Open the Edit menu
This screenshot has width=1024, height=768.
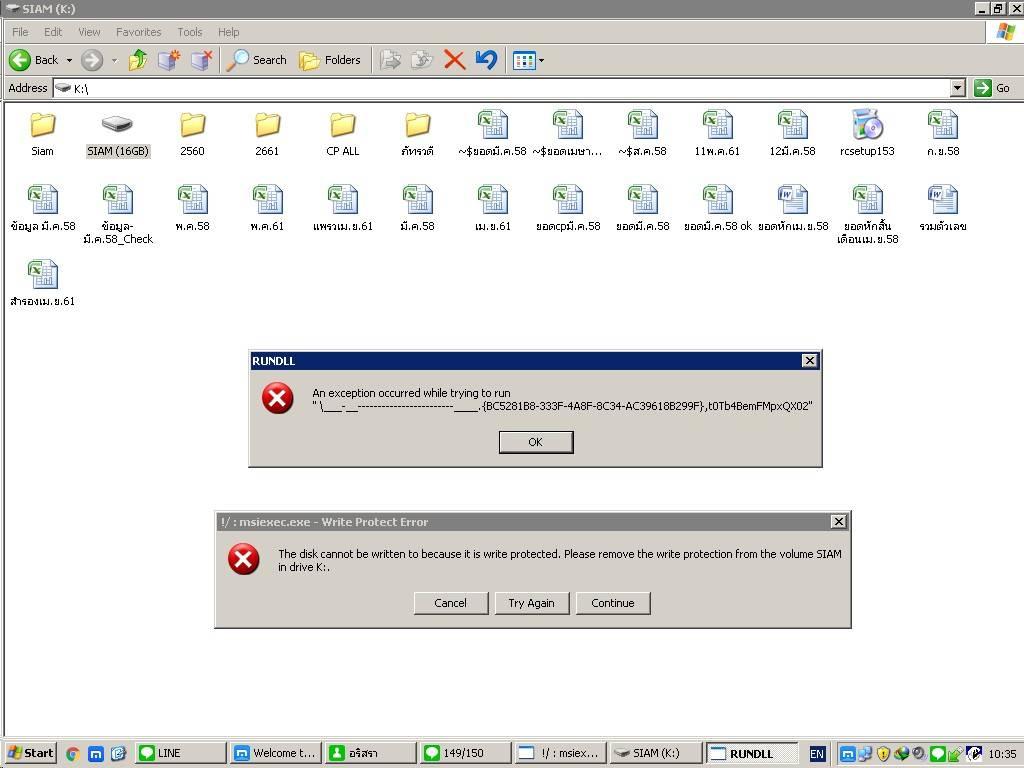pos(53,32)
